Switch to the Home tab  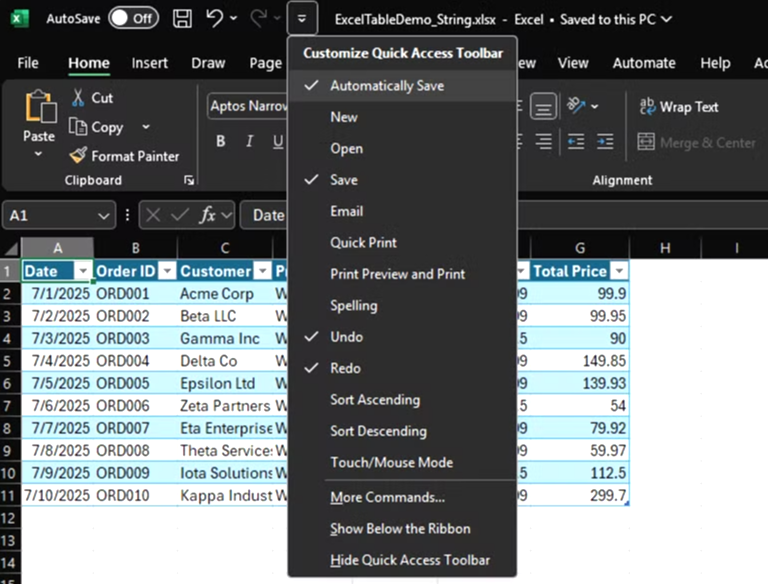coord(89,63)
